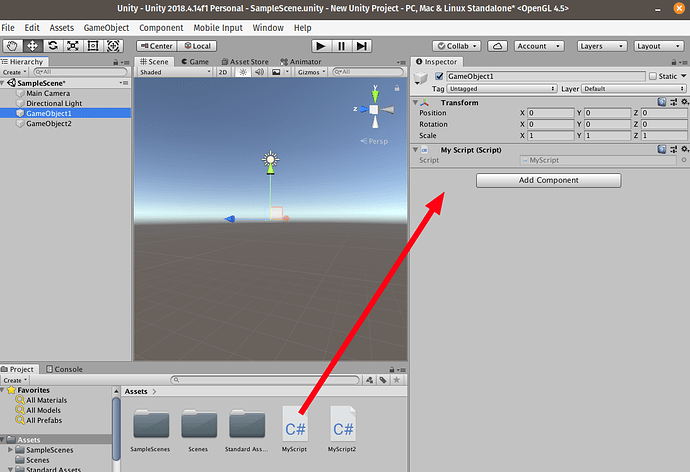
Task: Switch to the Animator tab
Action: click(301, 62)
